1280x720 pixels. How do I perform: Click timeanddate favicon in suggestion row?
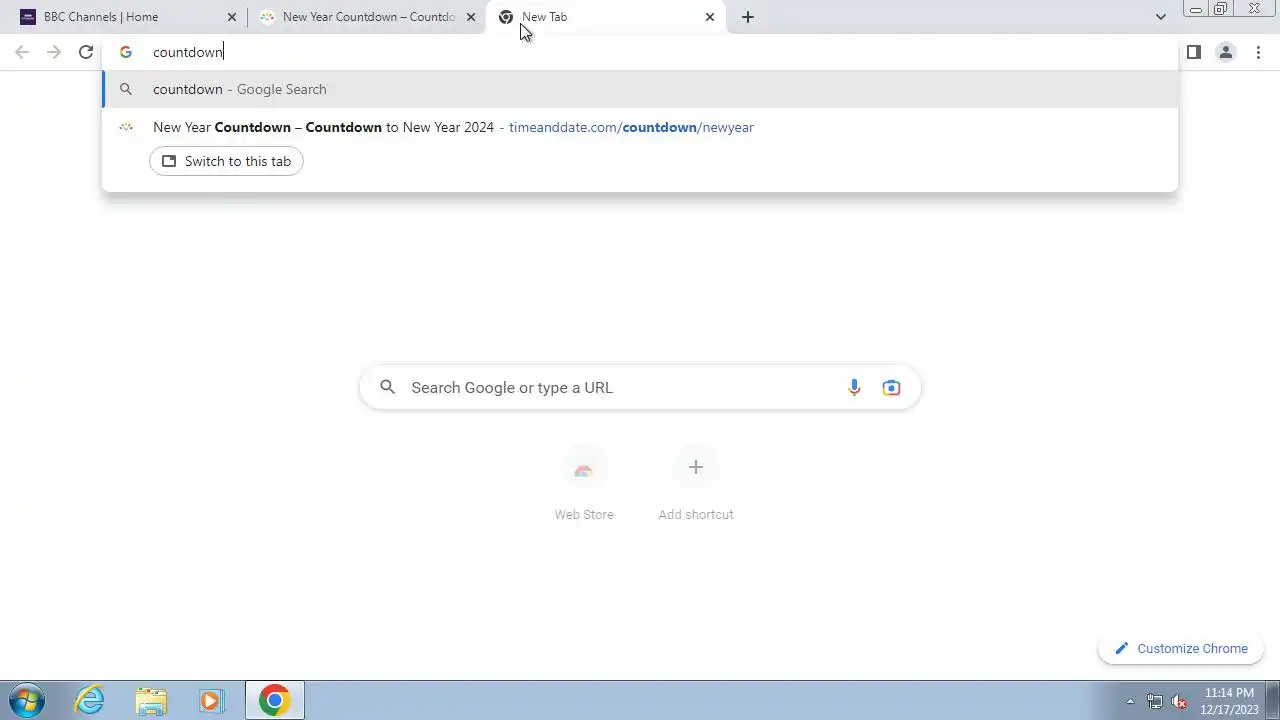pyautogui.click(x=126, y=127)
